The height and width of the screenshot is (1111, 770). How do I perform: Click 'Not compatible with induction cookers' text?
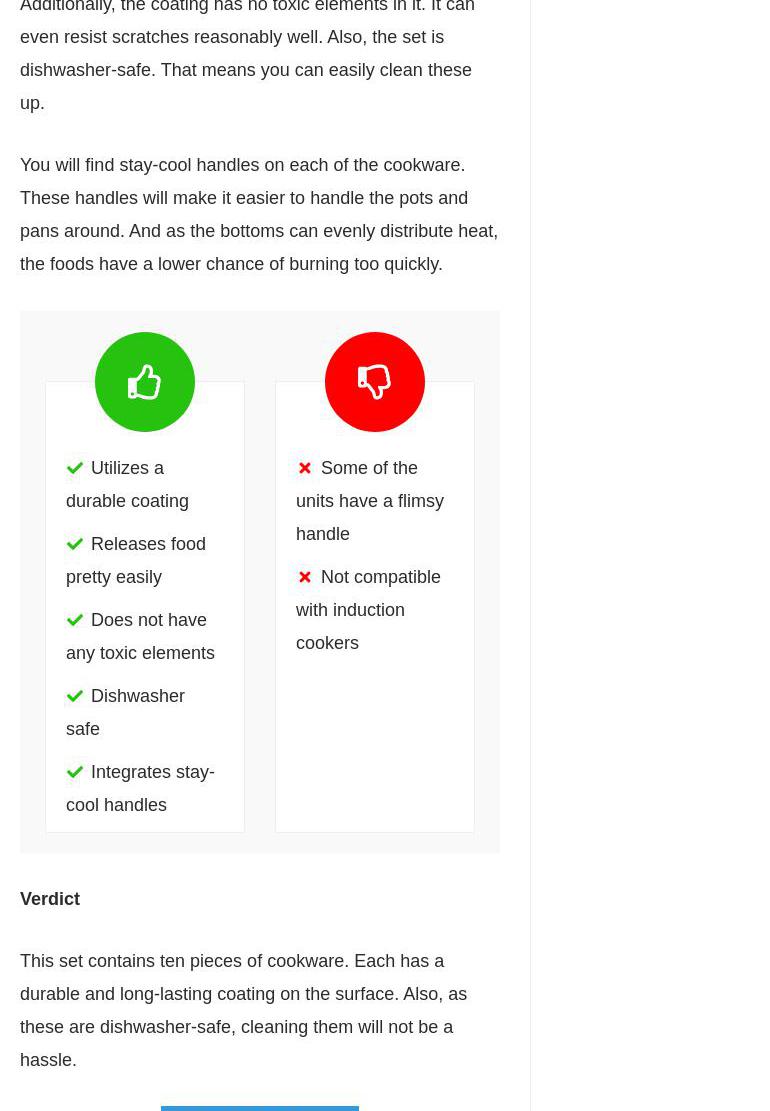pos(368,610)
